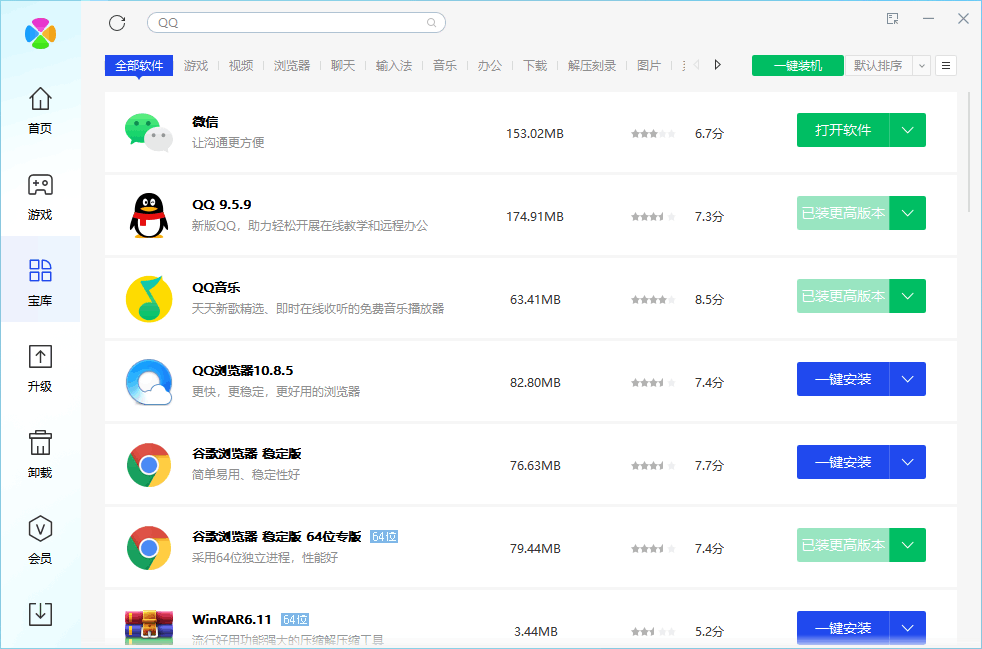Click the Chrome icon of 64位专版 row
This screenshot has width=982, height=649.
[149, 548]
